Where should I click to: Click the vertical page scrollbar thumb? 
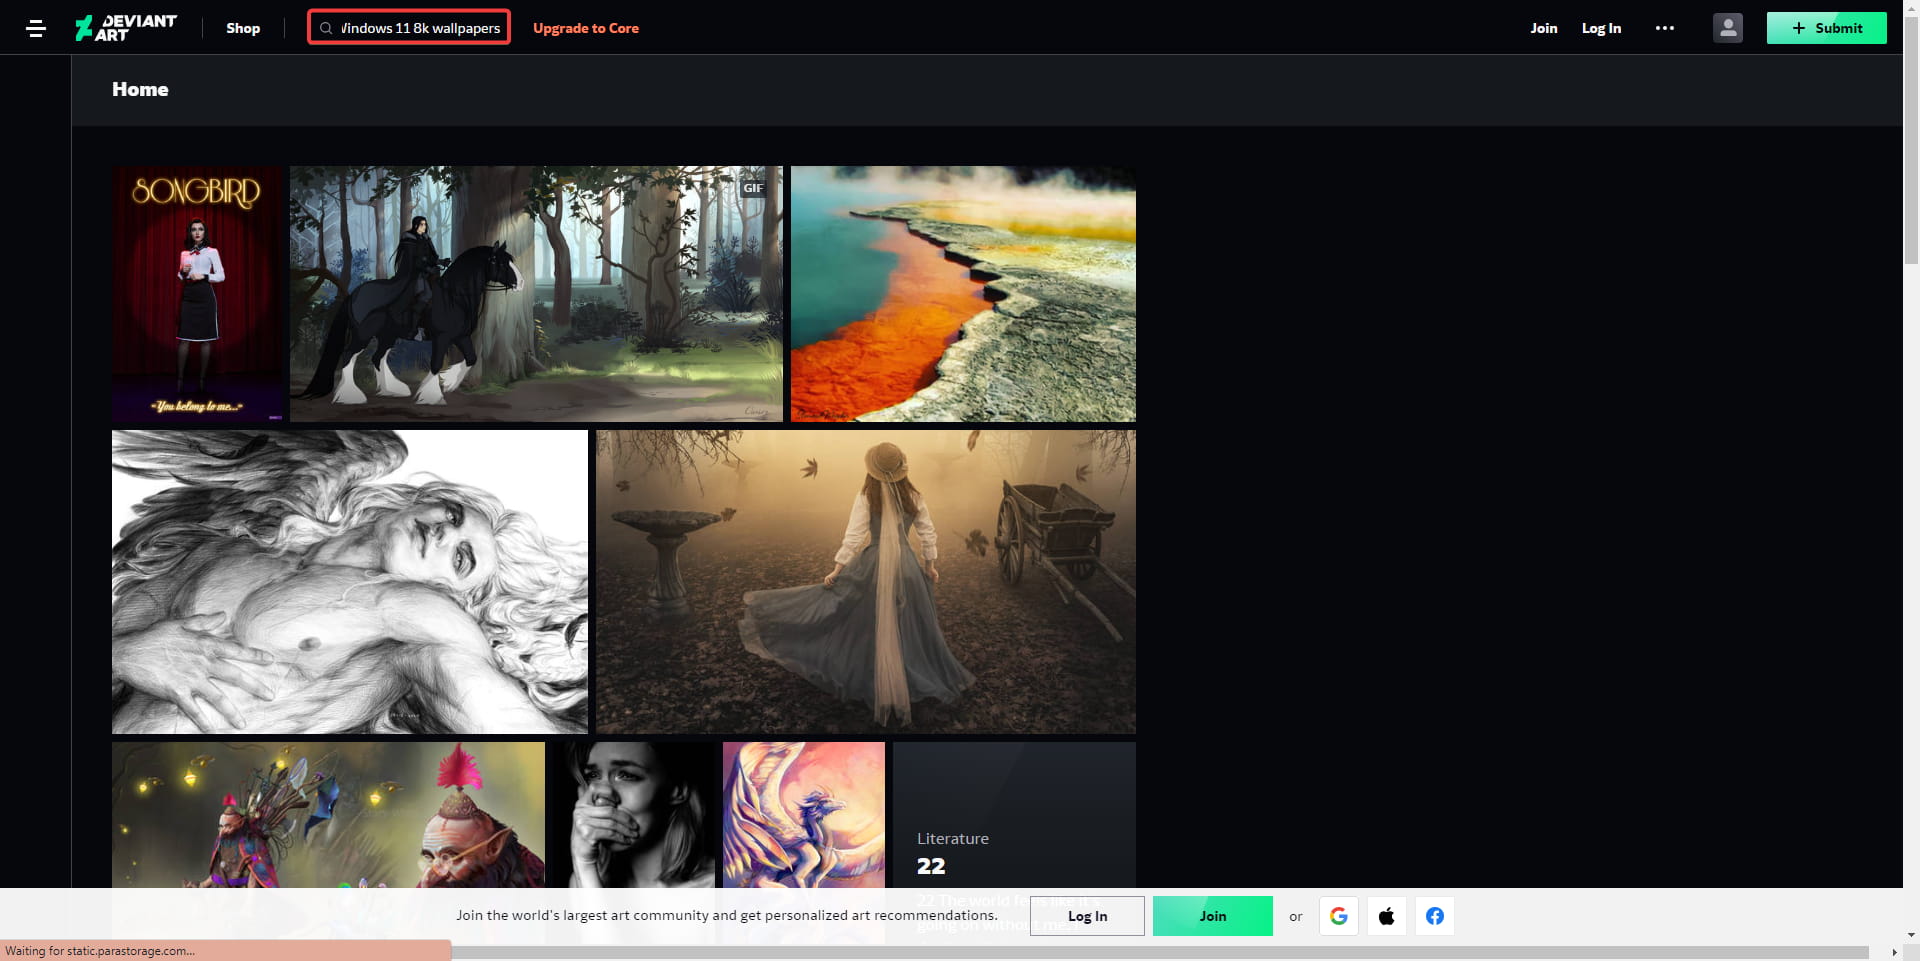1911,140
